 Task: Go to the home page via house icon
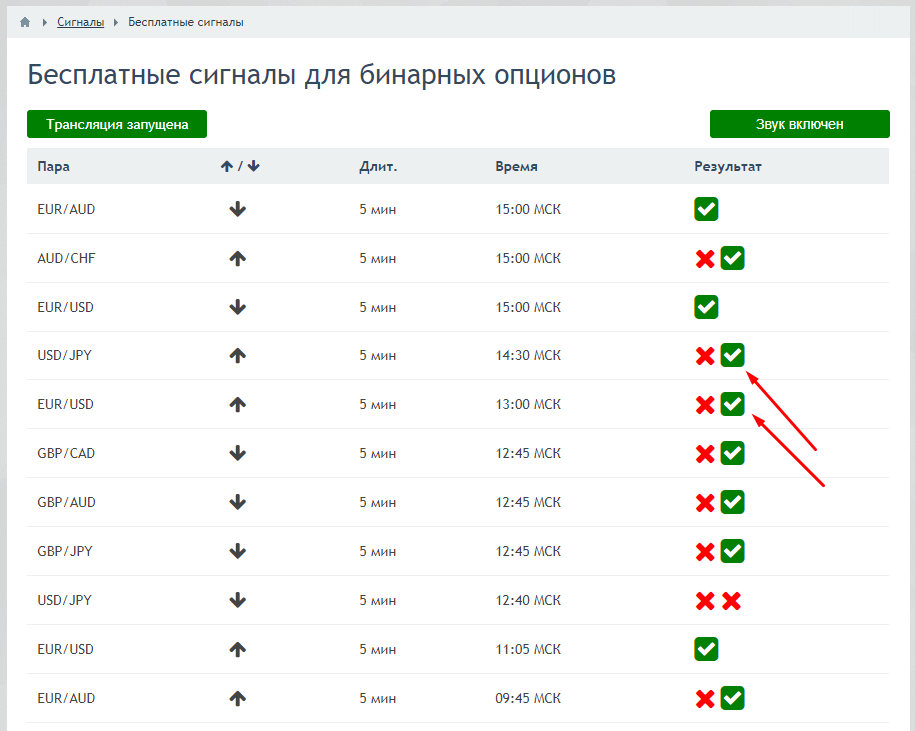(x=25, y=22)
